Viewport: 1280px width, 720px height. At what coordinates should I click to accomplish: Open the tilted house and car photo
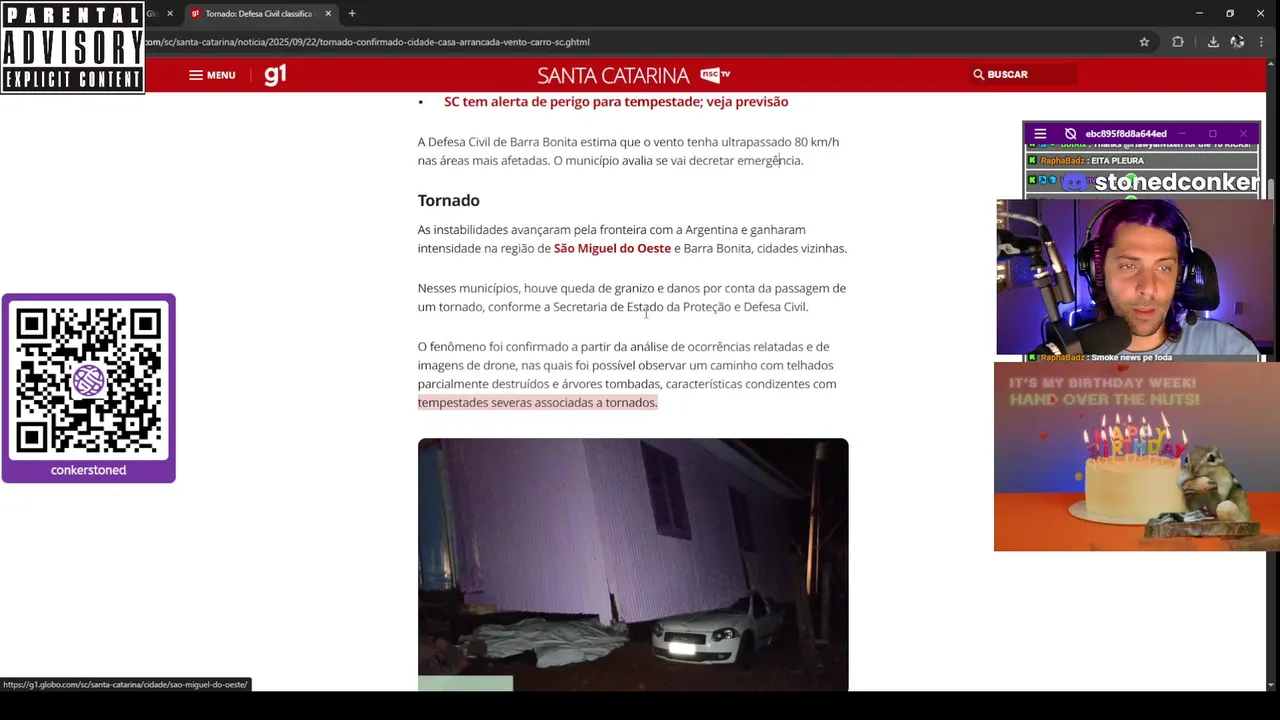(x=633, y=565)
